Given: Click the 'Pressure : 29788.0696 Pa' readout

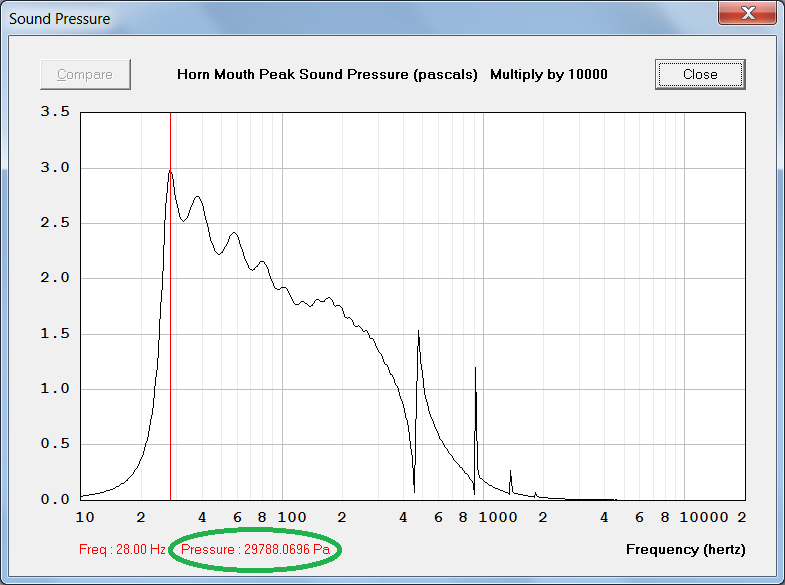Looking at the screenshot, I should pyautogui.click(x=255, y=549).
